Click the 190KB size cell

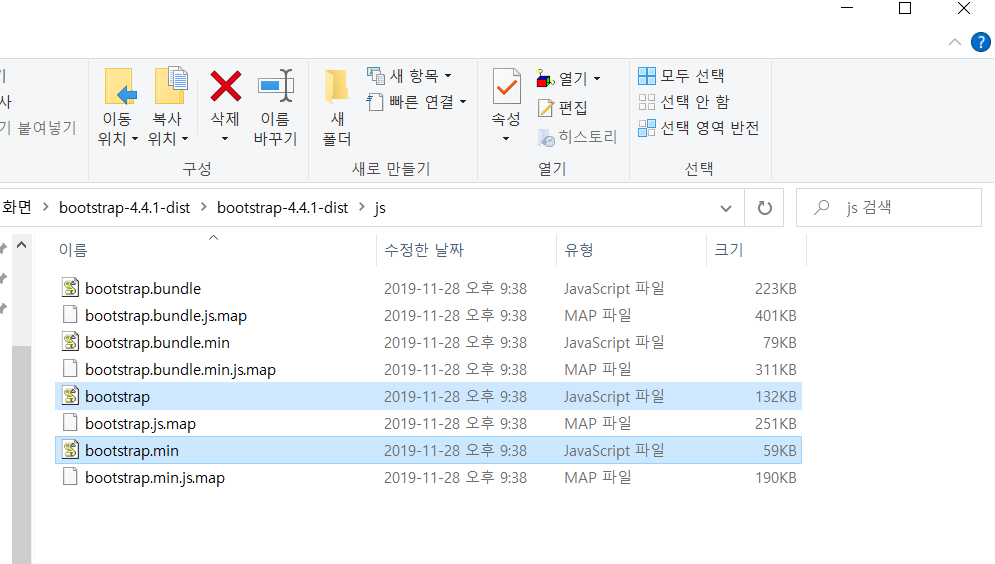[x=775, y=478]
